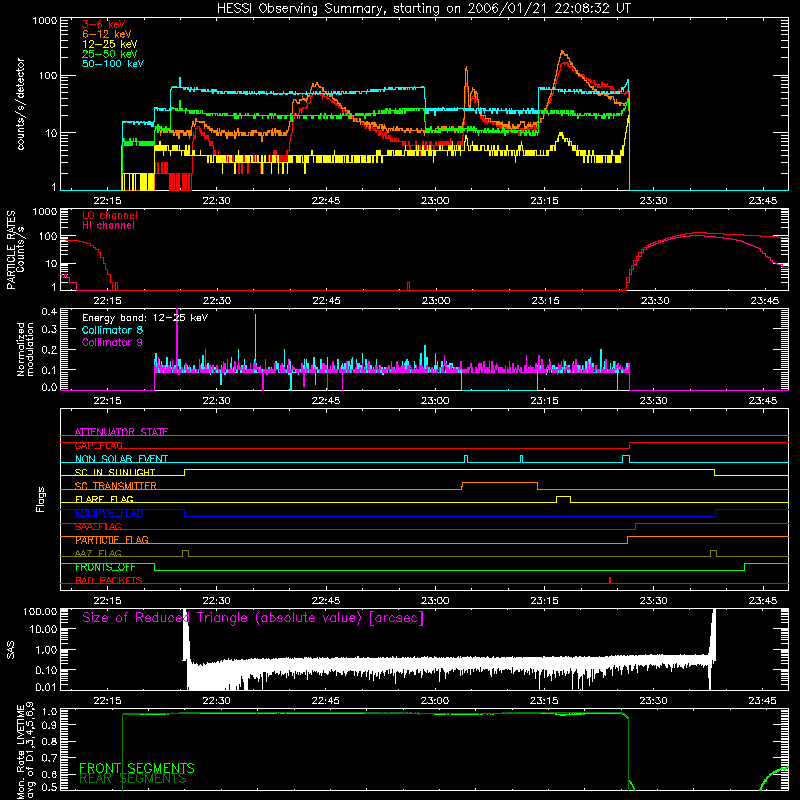This screenshot has width=800, height=800.
Task: Click the Normalized modulation axis label
Action: tap(25, 349)
